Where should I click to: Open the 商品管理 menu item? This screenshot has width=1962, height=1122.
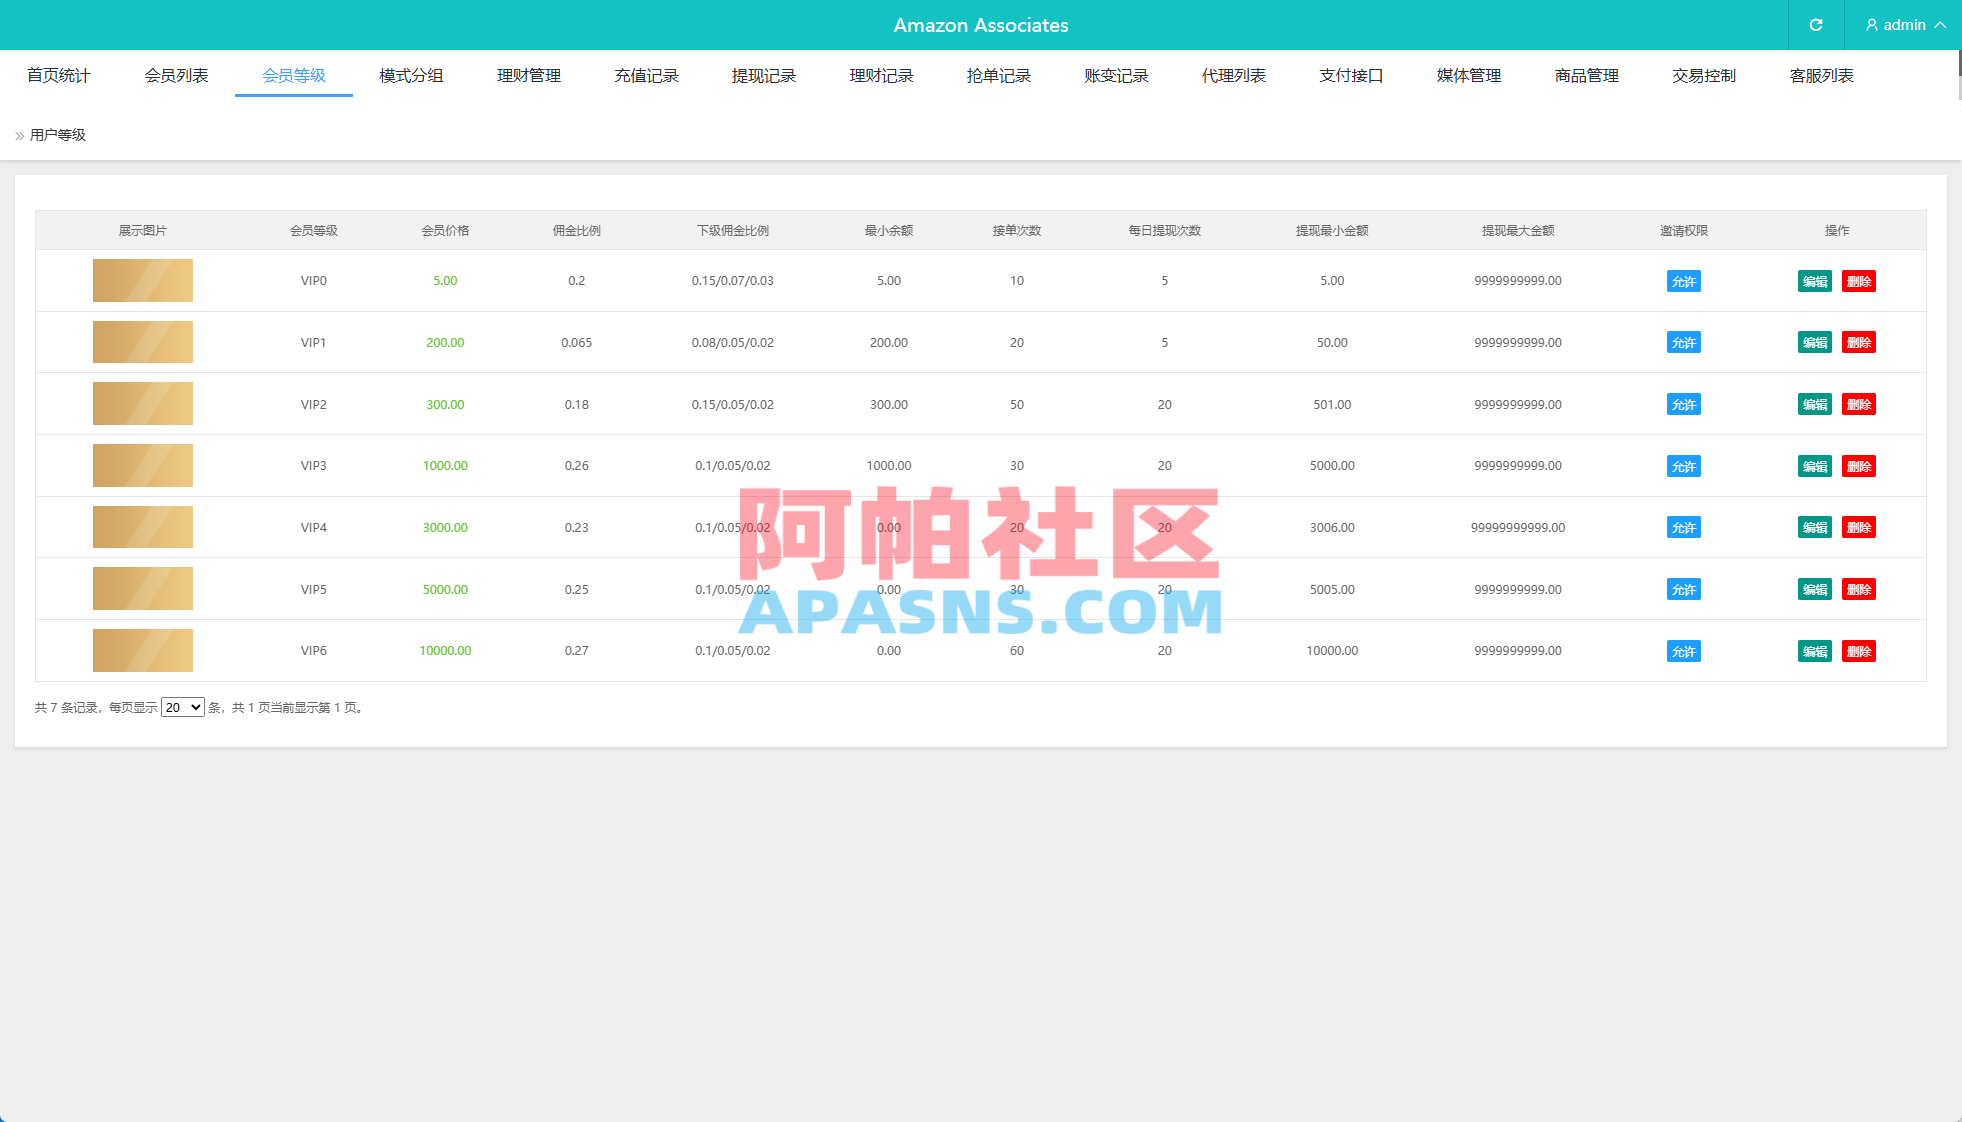[1586, 75]
